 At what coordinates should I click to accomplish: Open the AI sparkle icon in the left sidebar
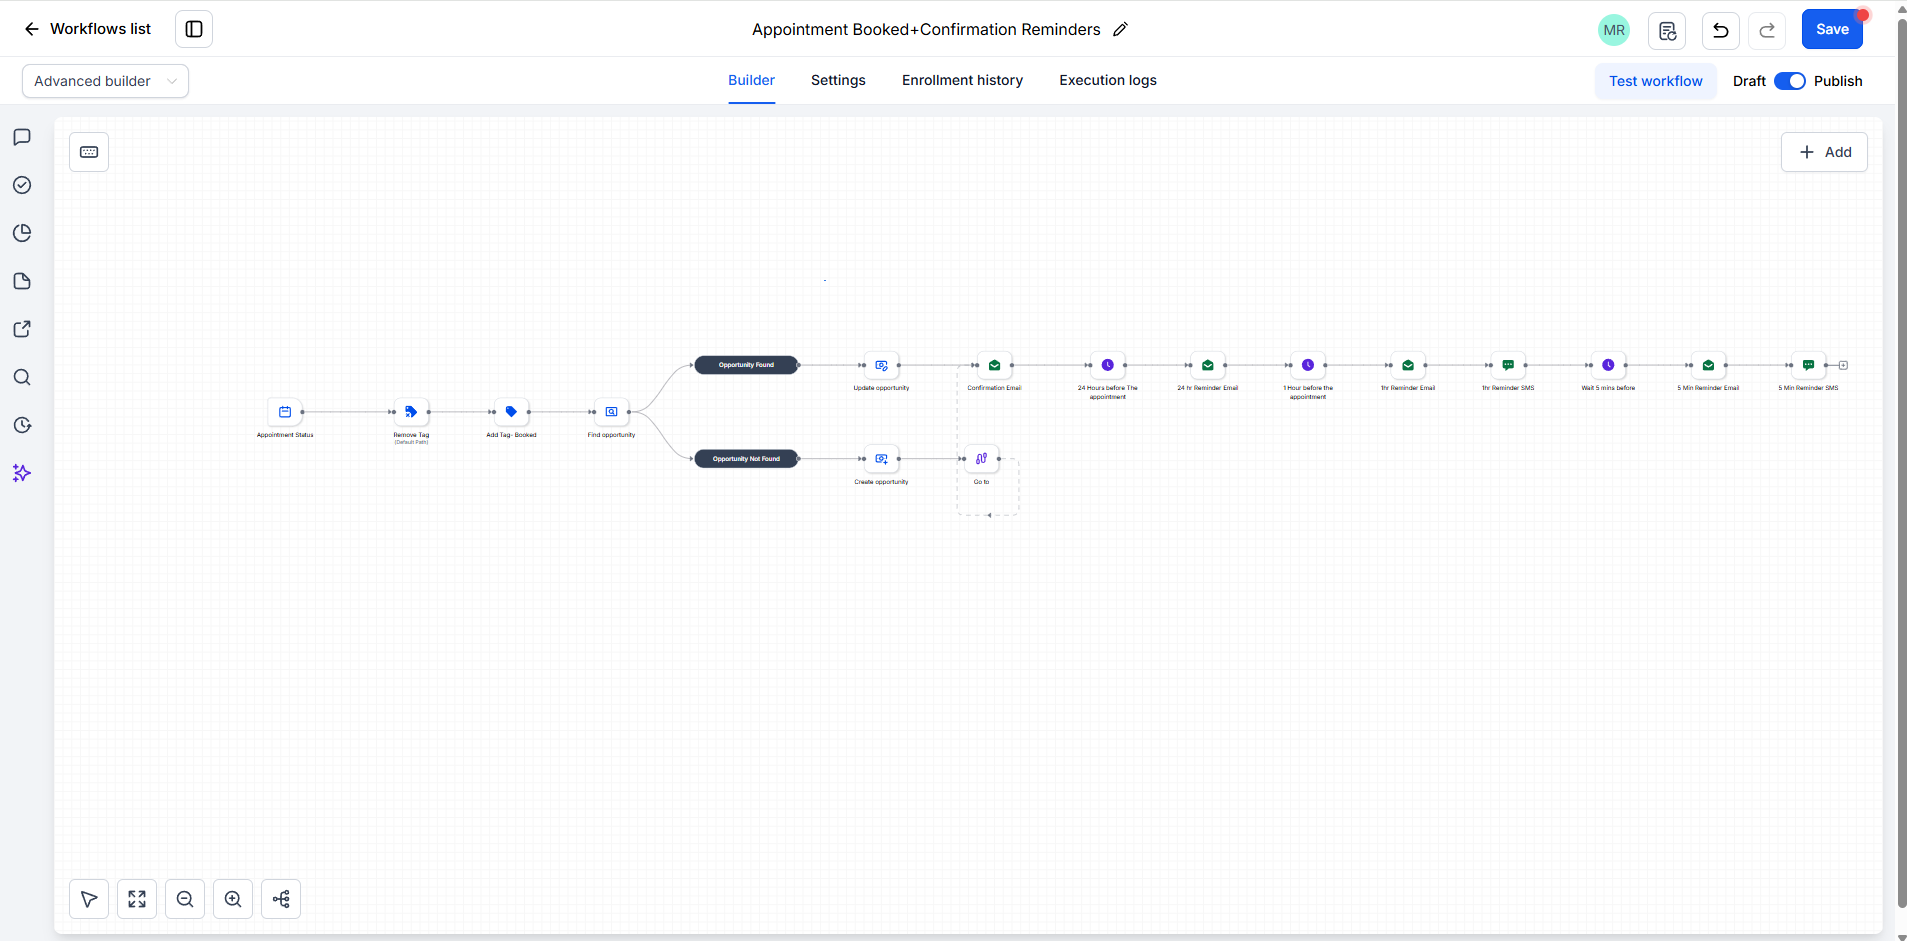pyautogui.click(x=22, y=473)
